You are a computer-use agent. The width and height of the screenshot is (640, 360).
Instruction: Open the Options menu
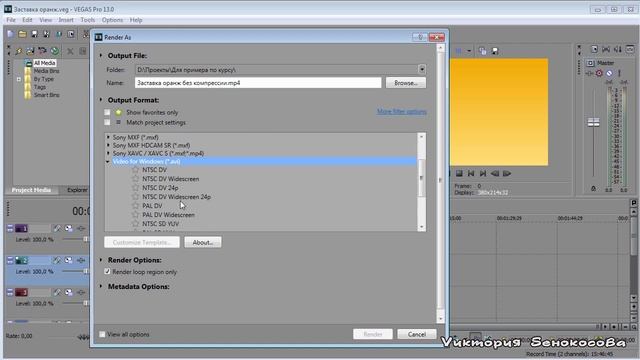click(x=112, y=20)
